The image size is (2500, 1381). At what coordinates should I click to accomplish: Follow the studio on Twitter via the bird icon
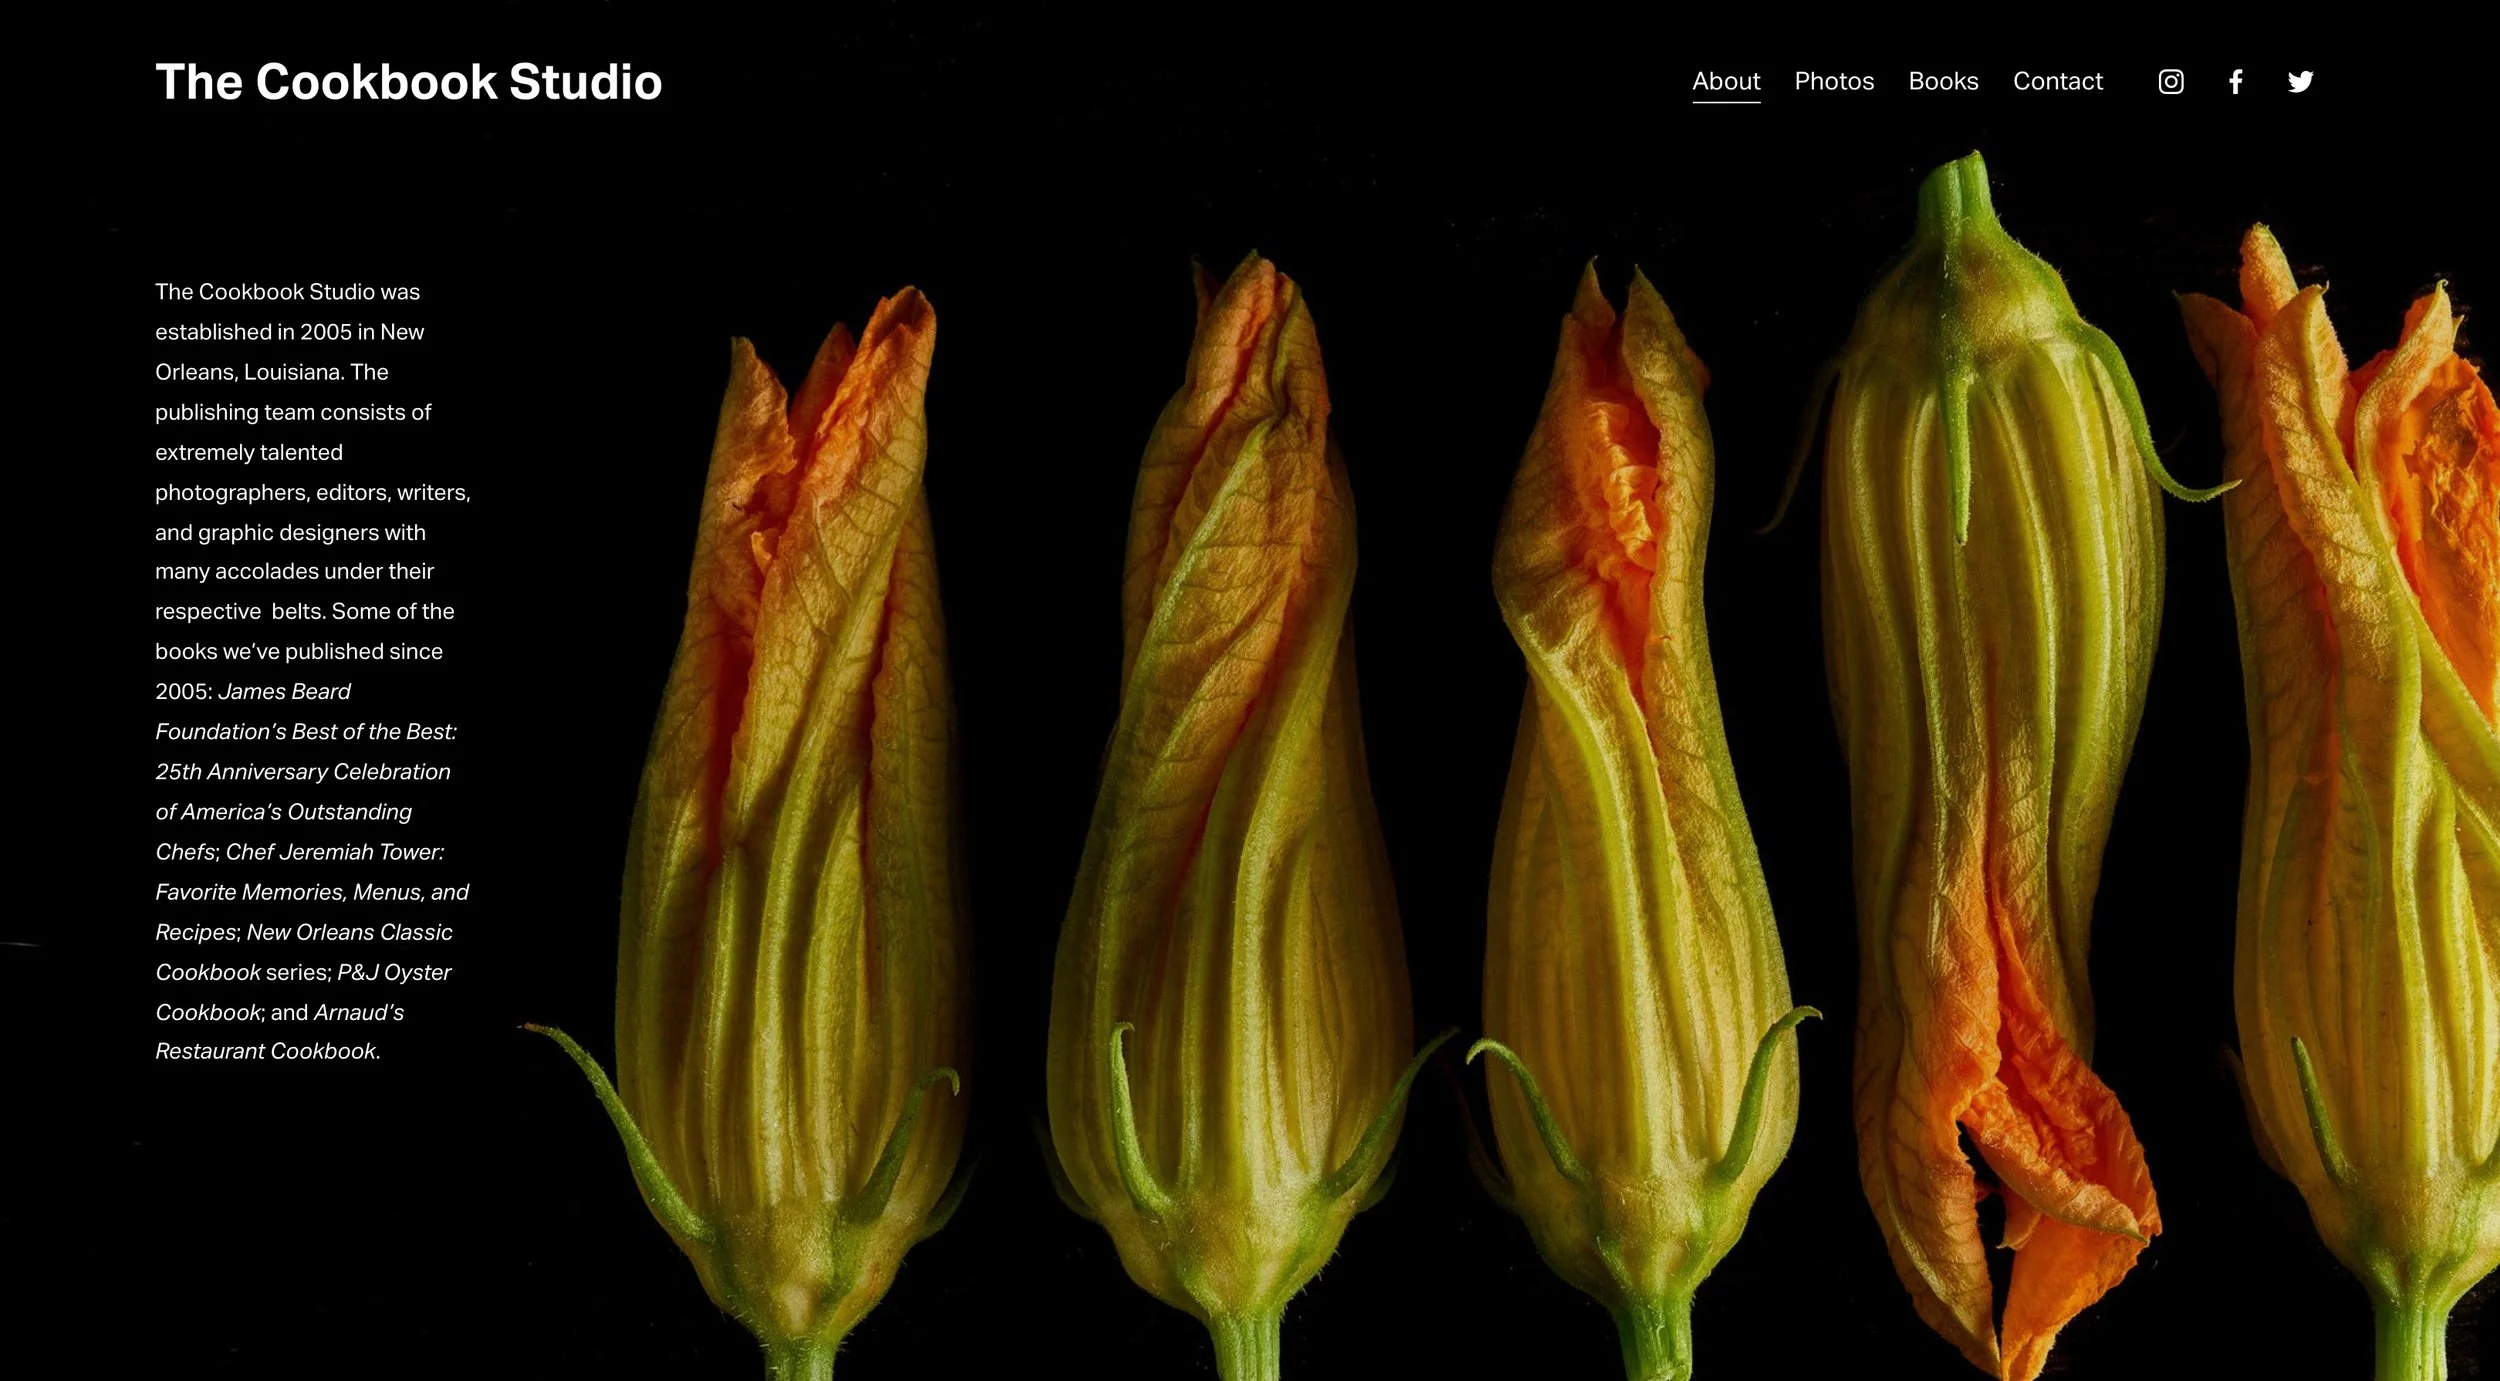[2301, 82]
